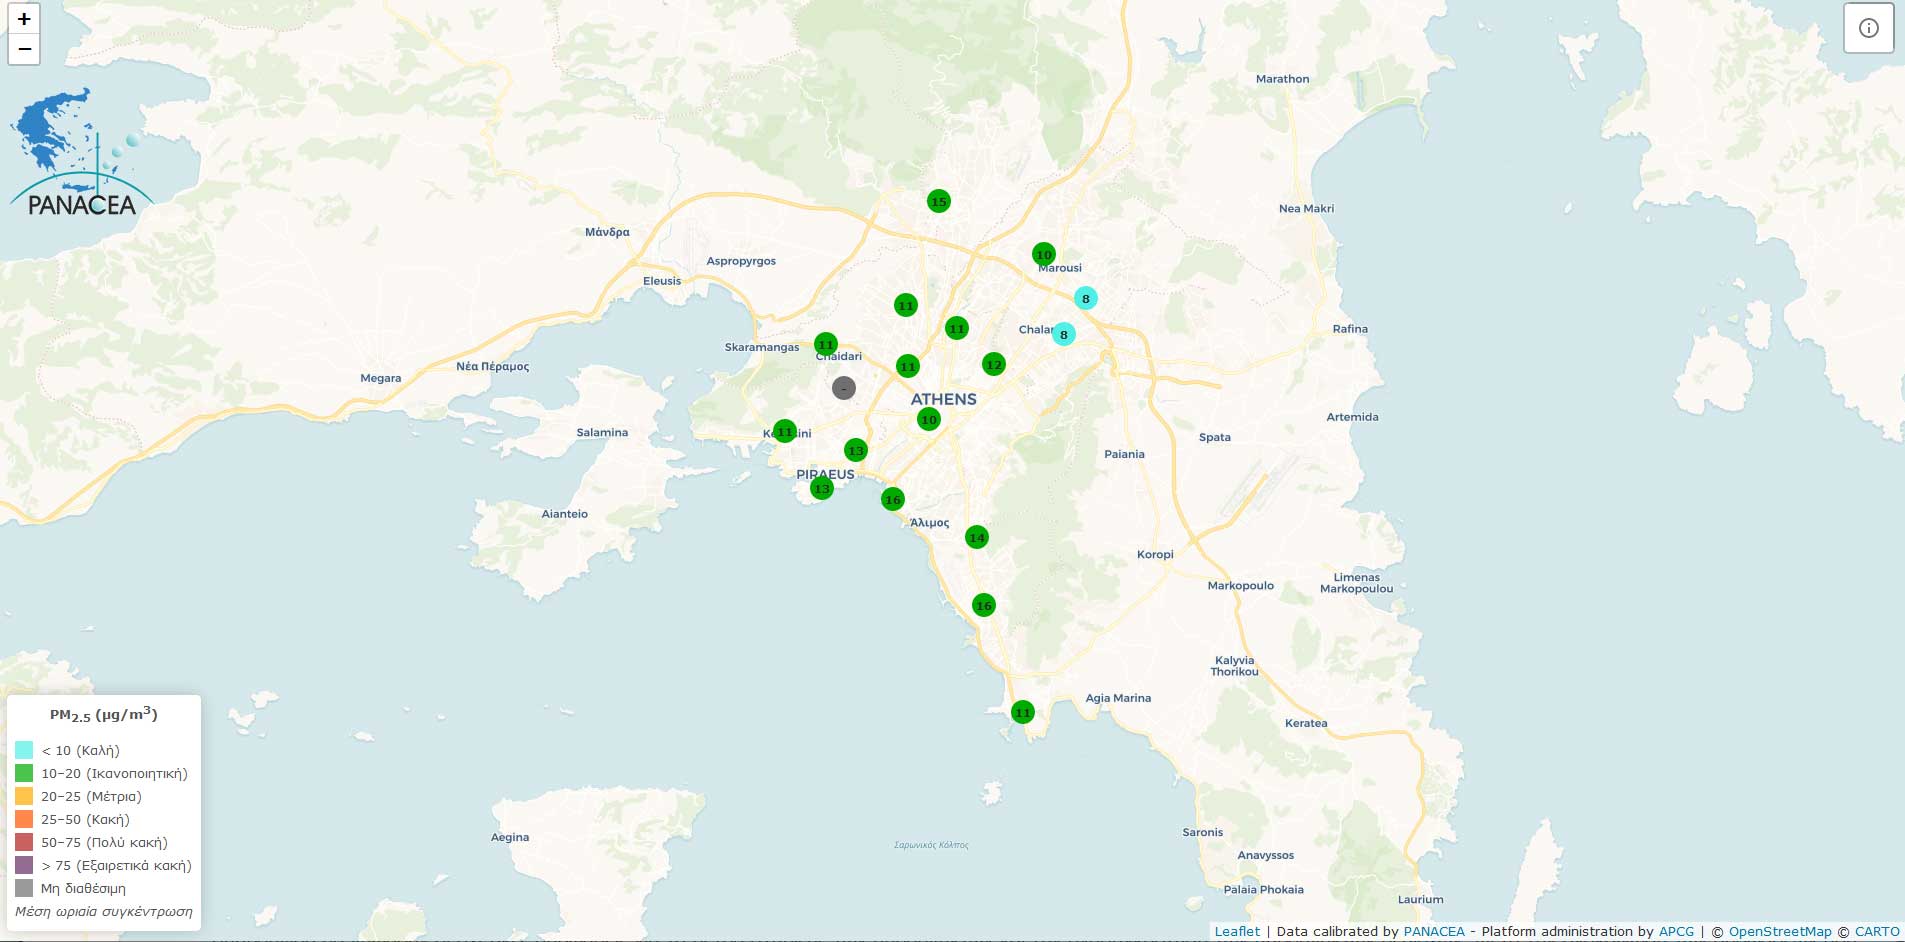Image resolution: width=1905 pixels, height=942 pixels.
Task: Open the CARTO link
Action: [x=1877, y=931]
